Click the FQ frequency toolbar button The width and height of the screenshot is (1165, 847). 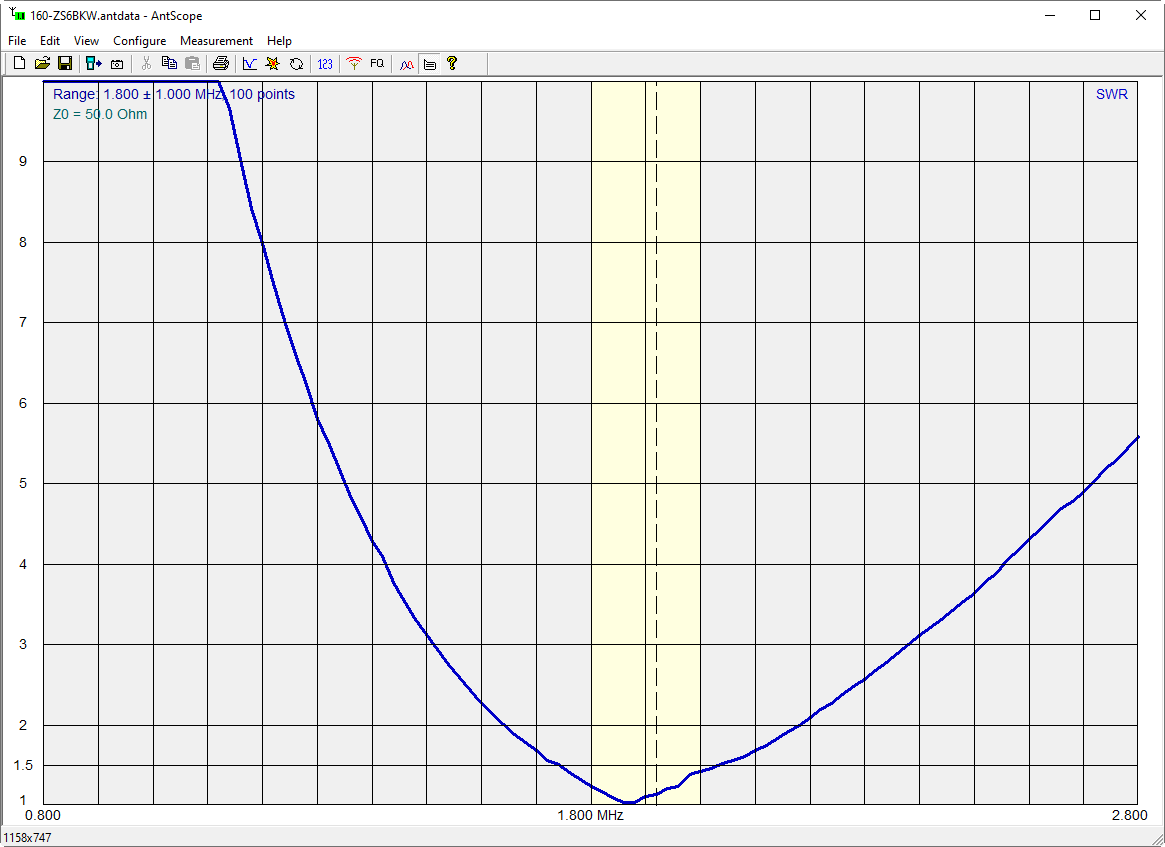[377, 64]
